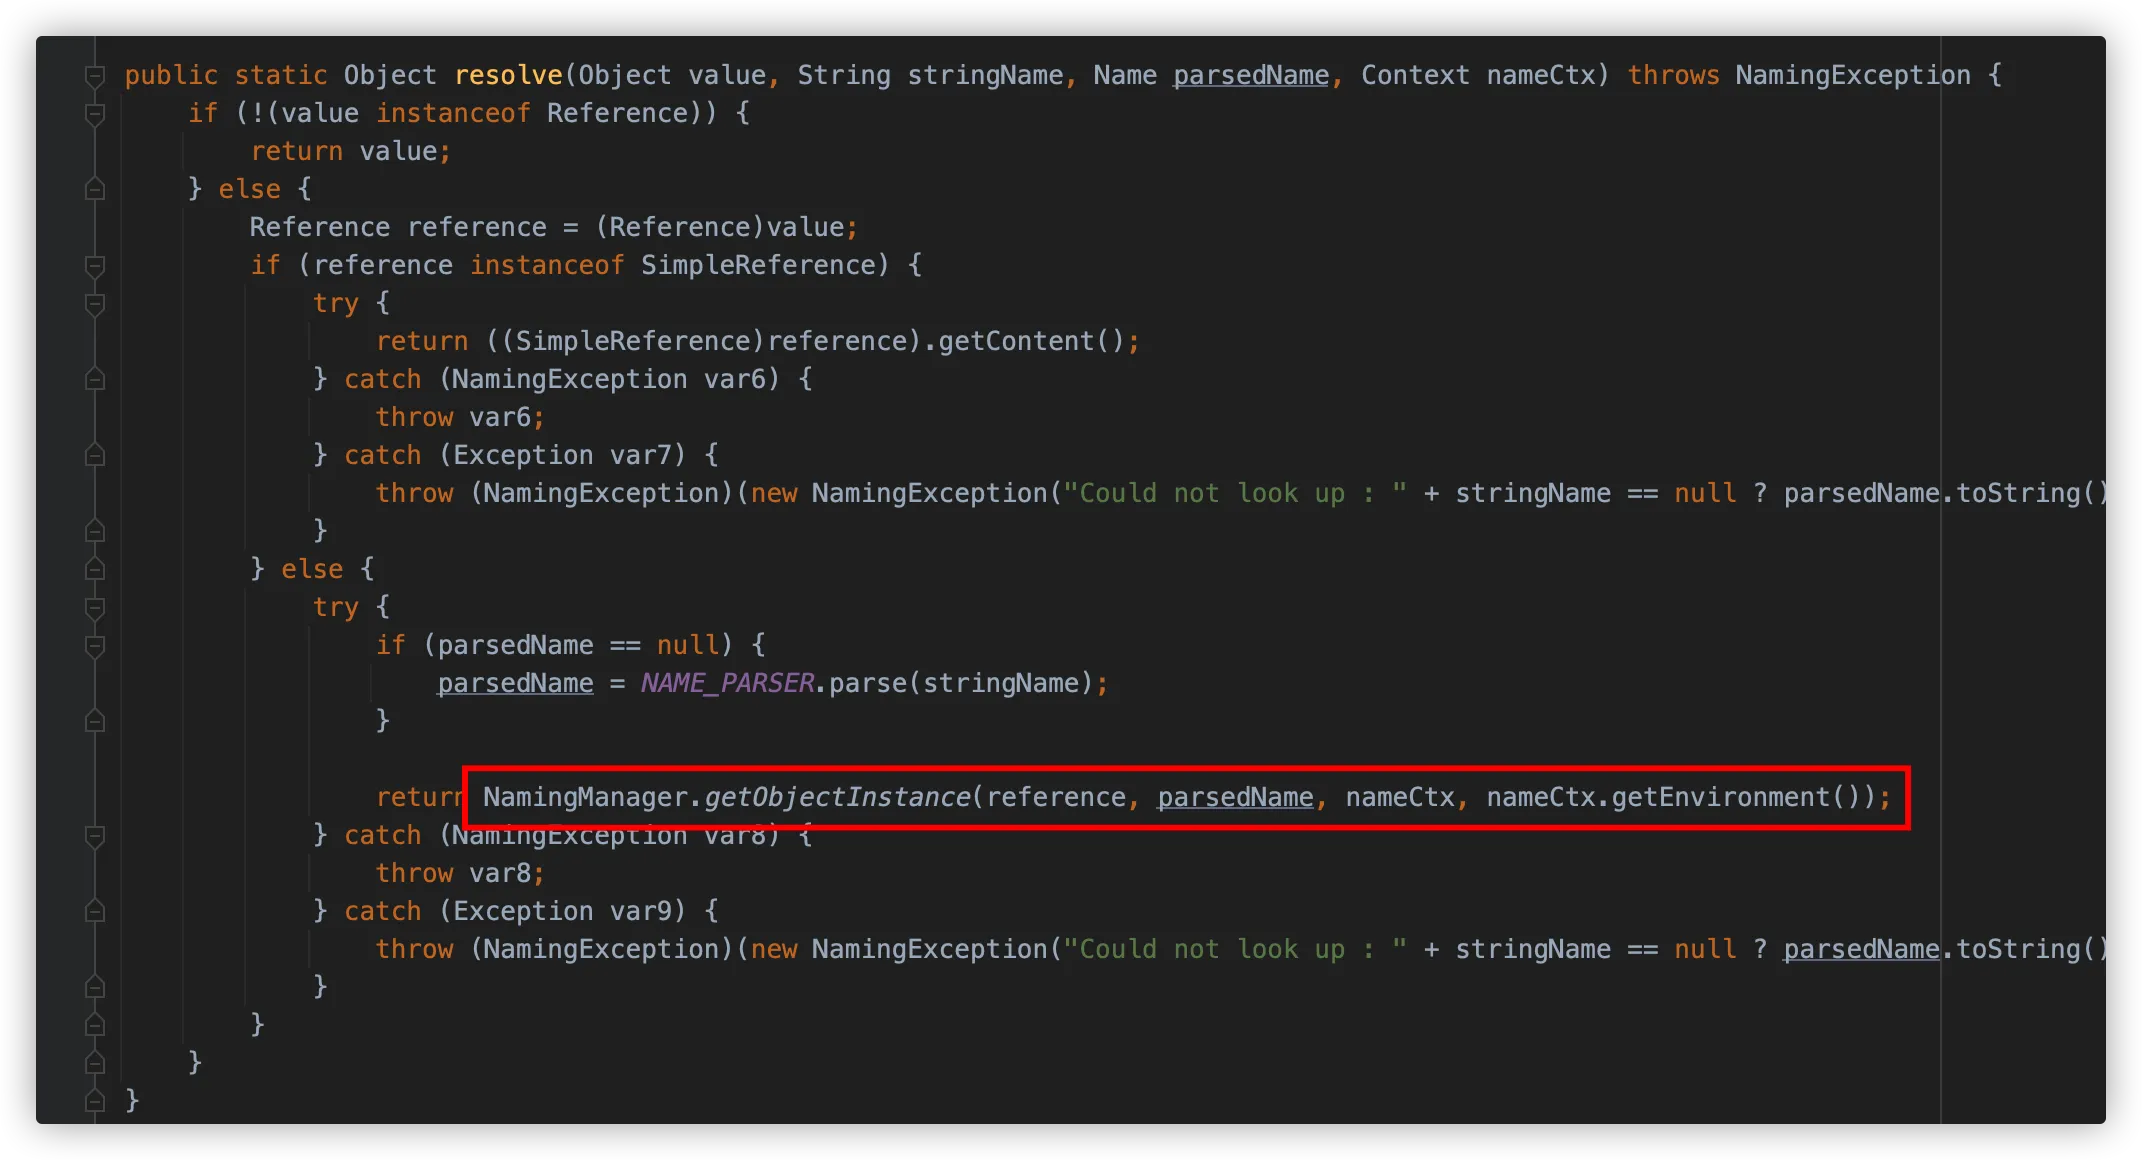Screen dimensions: 2142x1160
Task: Click 'getObjectInstance' method call
Action: click(x=837, y=797)
